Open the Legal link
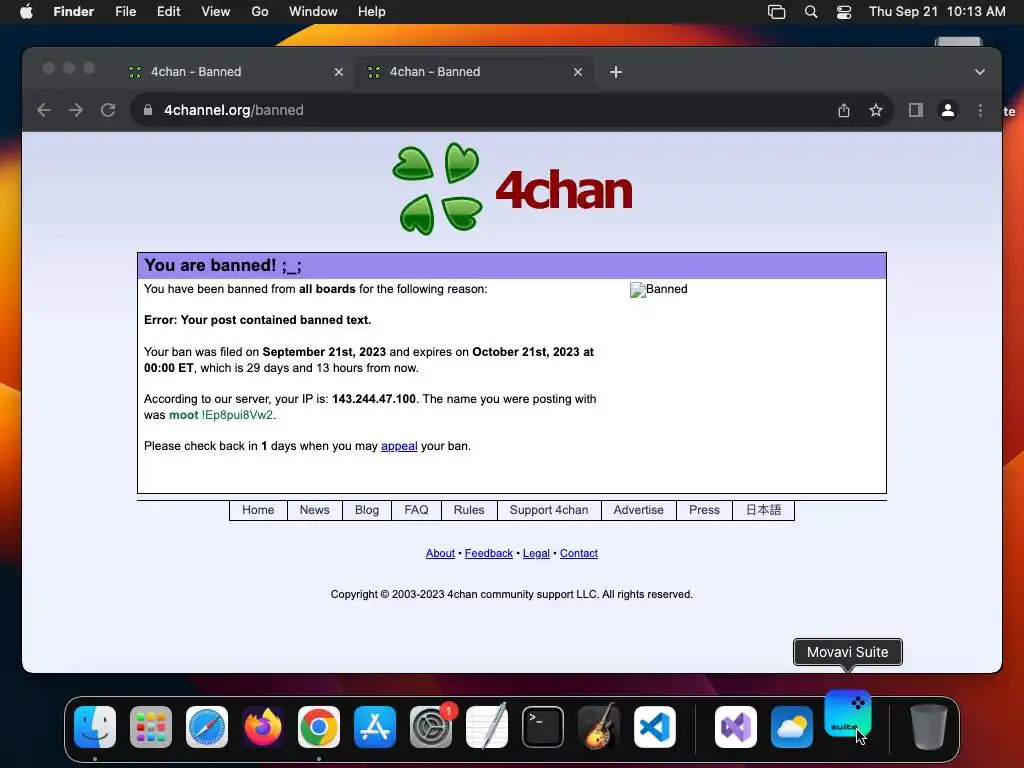1024x768 pixels. click(x=536, y=553)
